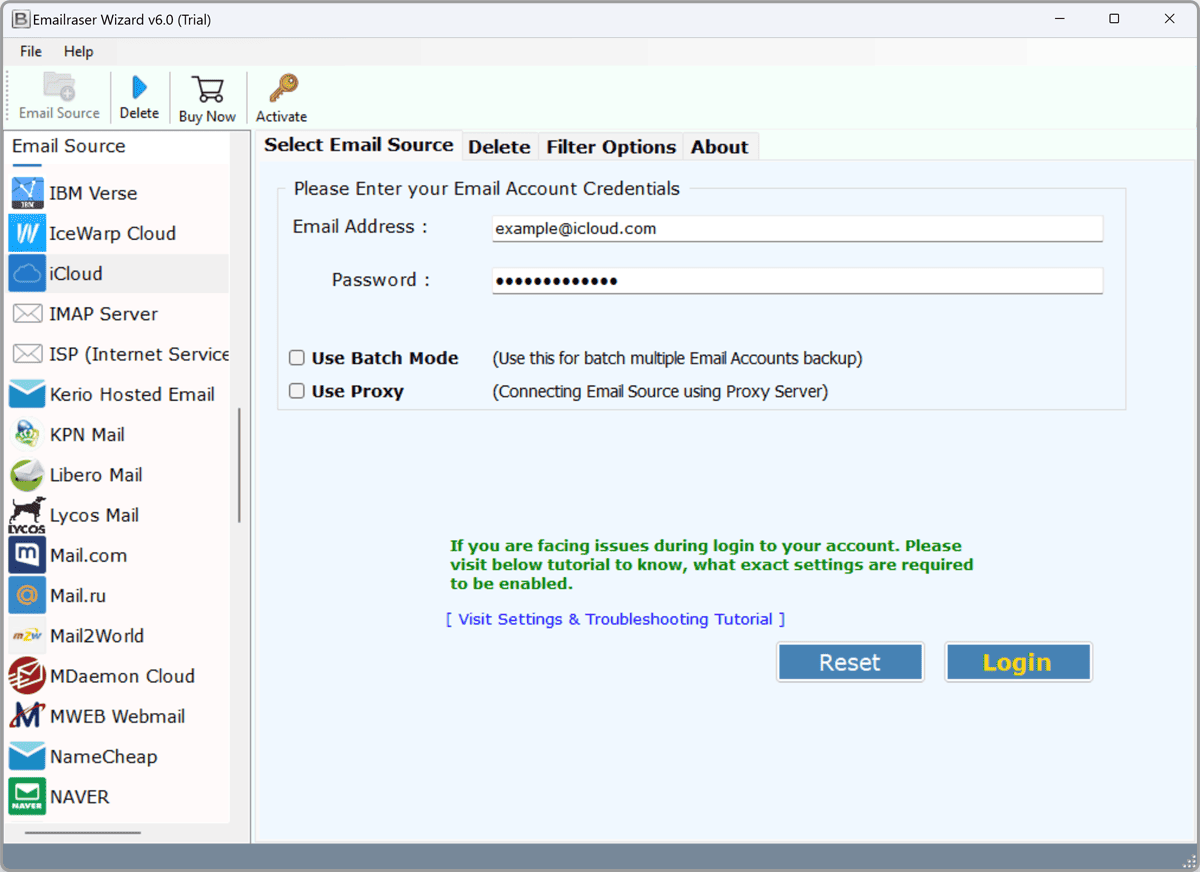Open the About tab
Screen dimensions: 1200x872
tap(719, 147)
